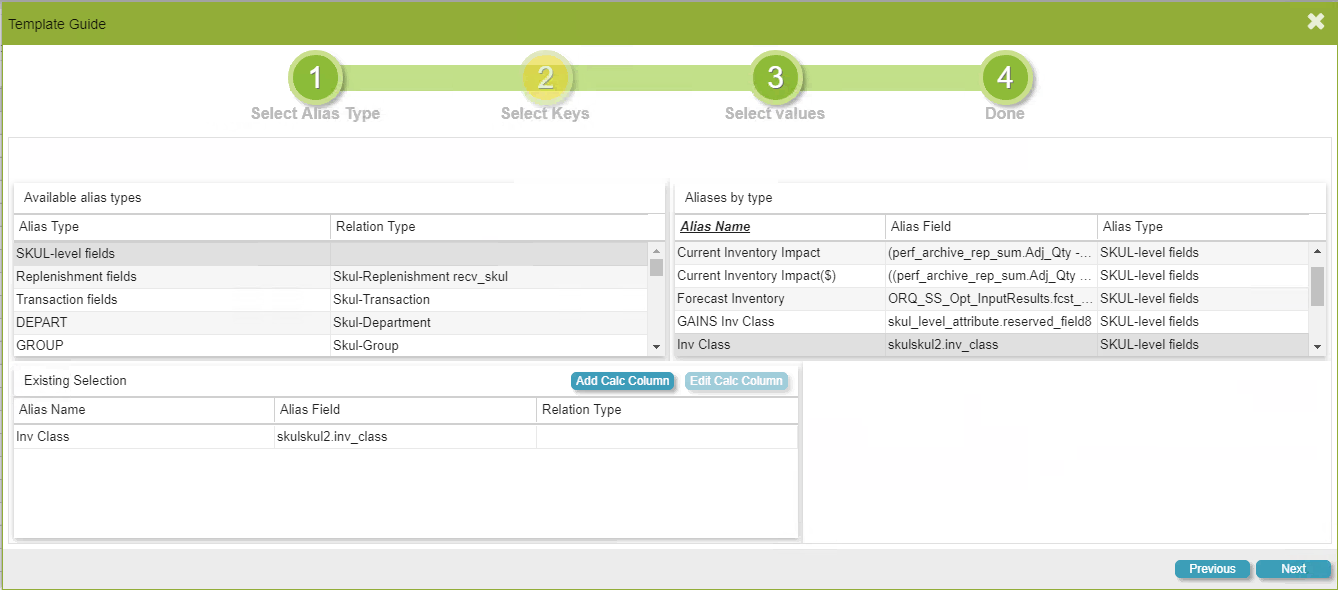Click the Add Calc Column button

[622, 381]
